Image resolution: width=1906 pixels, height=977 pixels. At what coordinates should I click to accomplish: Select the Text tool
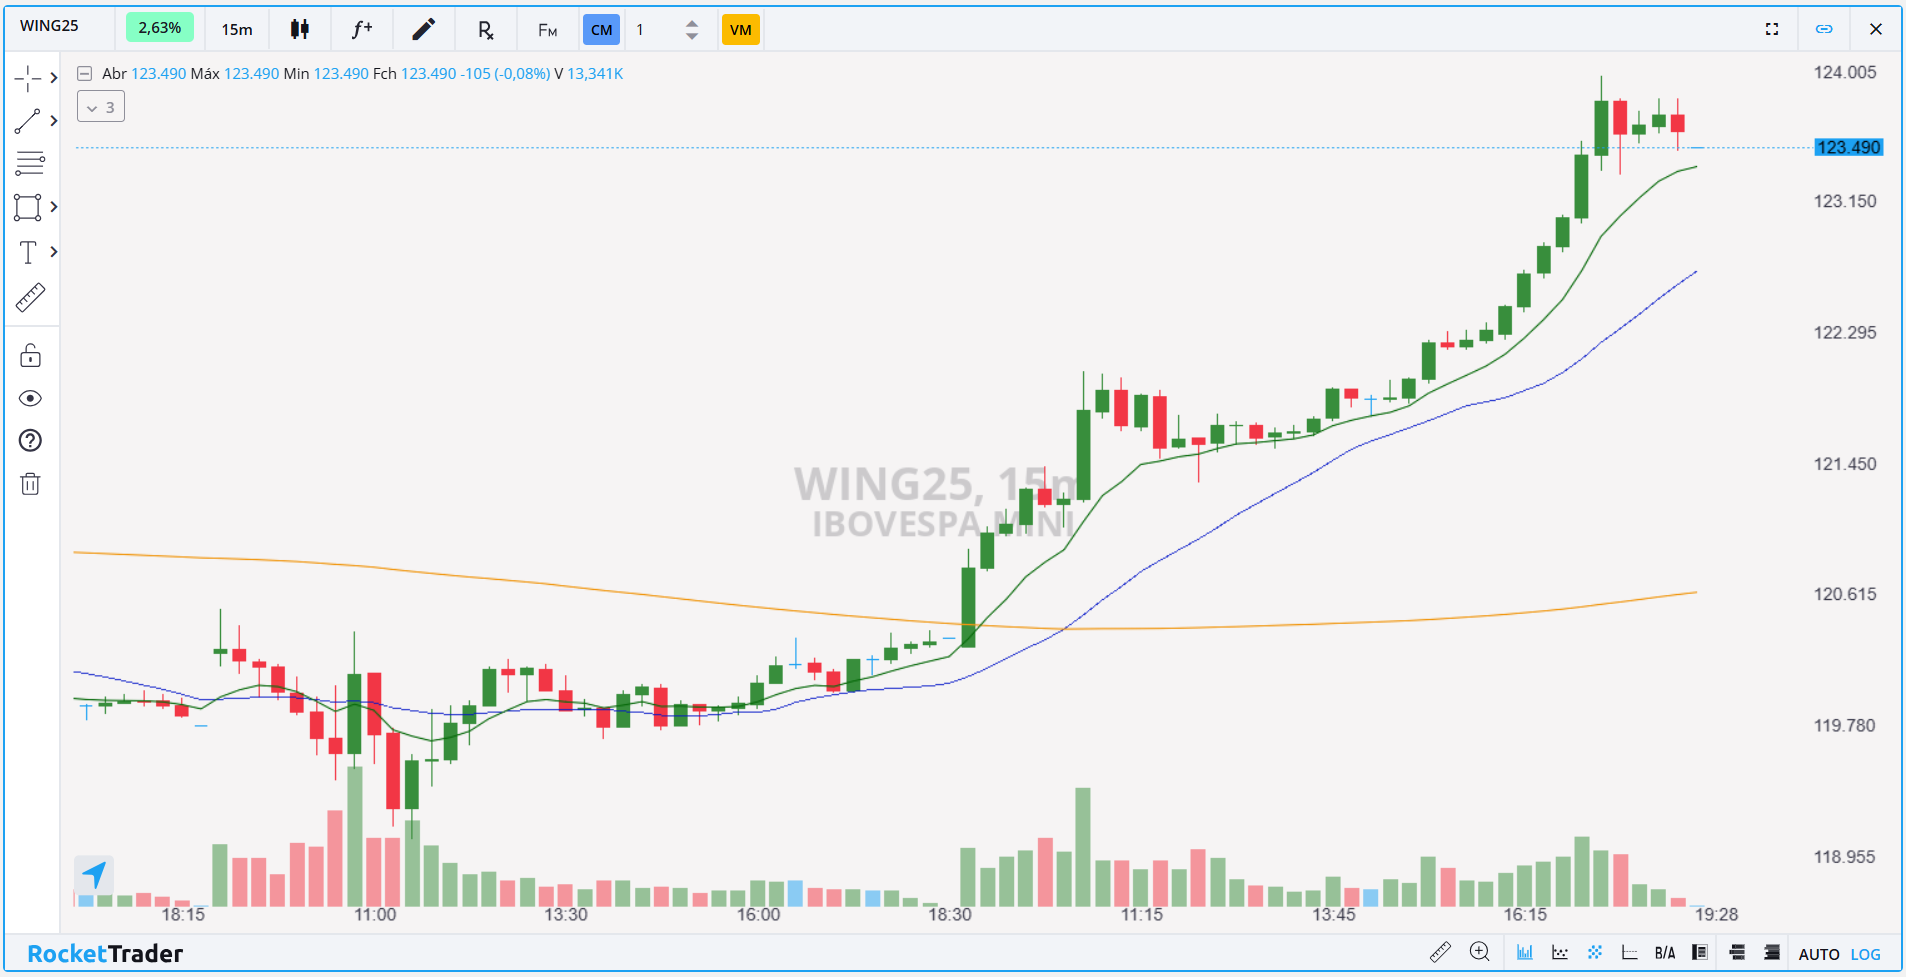pyautogui.click(x=28, y=252)
